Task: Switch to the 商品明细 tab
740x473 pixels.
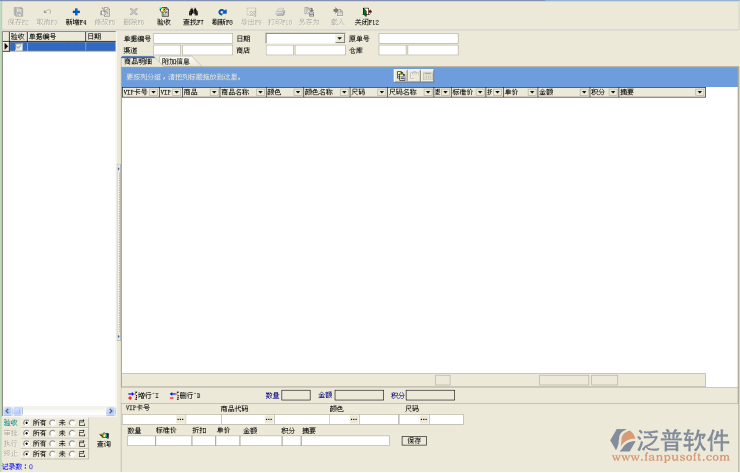Action: [138, 62]
